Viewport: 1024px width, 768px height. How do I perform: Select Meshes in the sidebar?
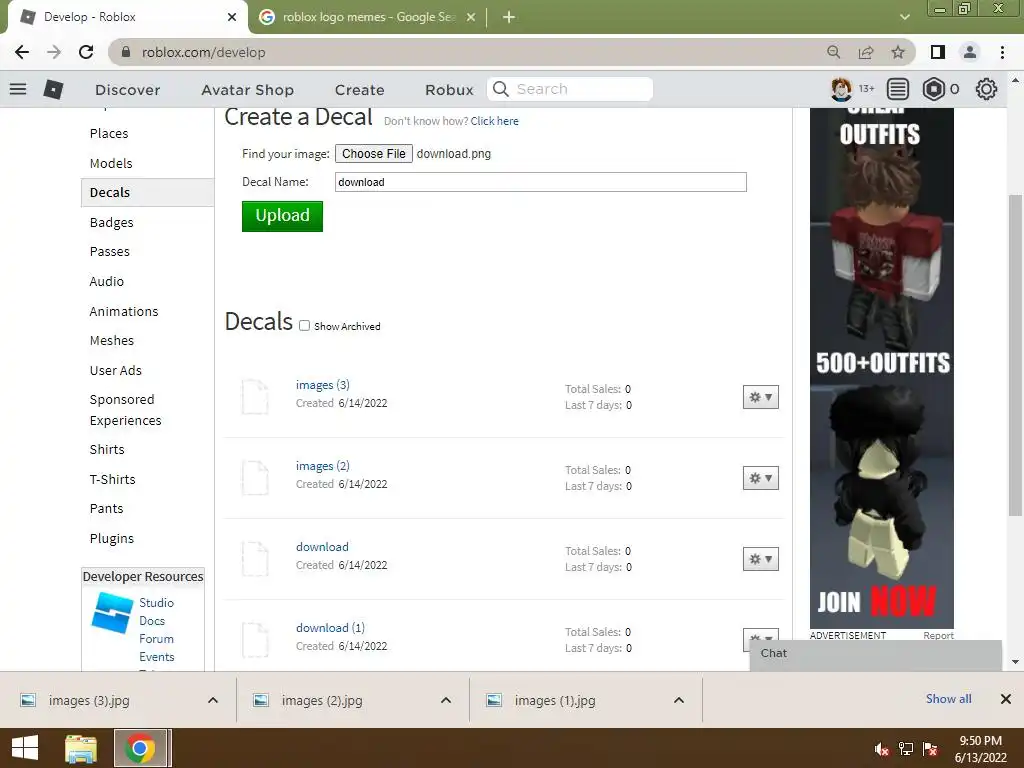point(112,340)
